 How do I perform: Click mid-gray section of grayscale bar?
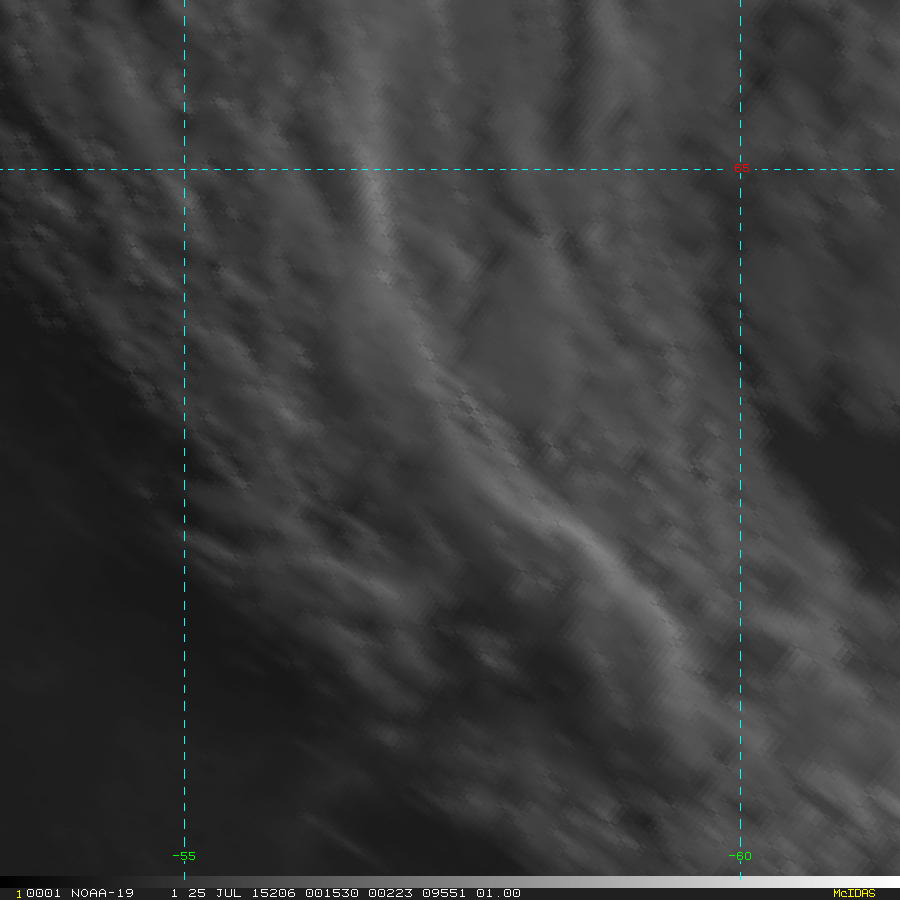[450, 882]
